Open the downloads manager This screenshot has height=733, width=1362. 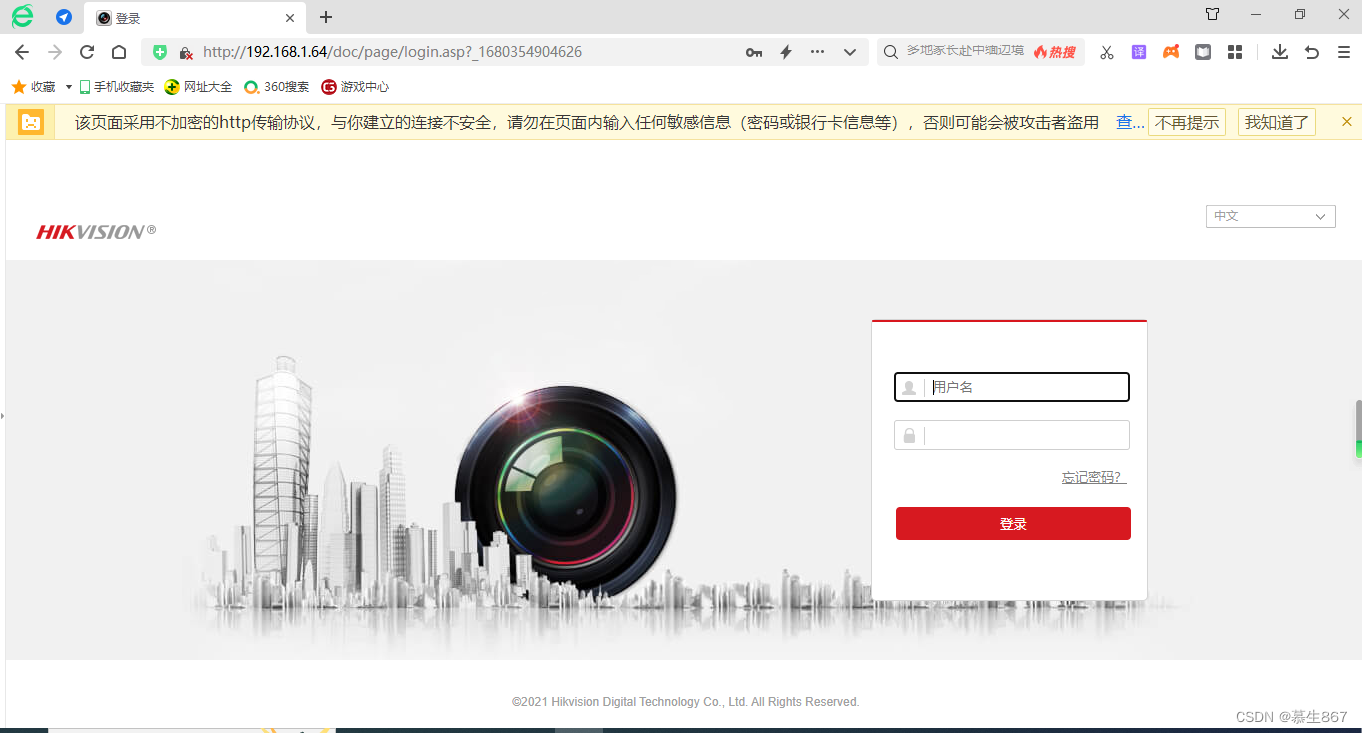coord(1280,52)
